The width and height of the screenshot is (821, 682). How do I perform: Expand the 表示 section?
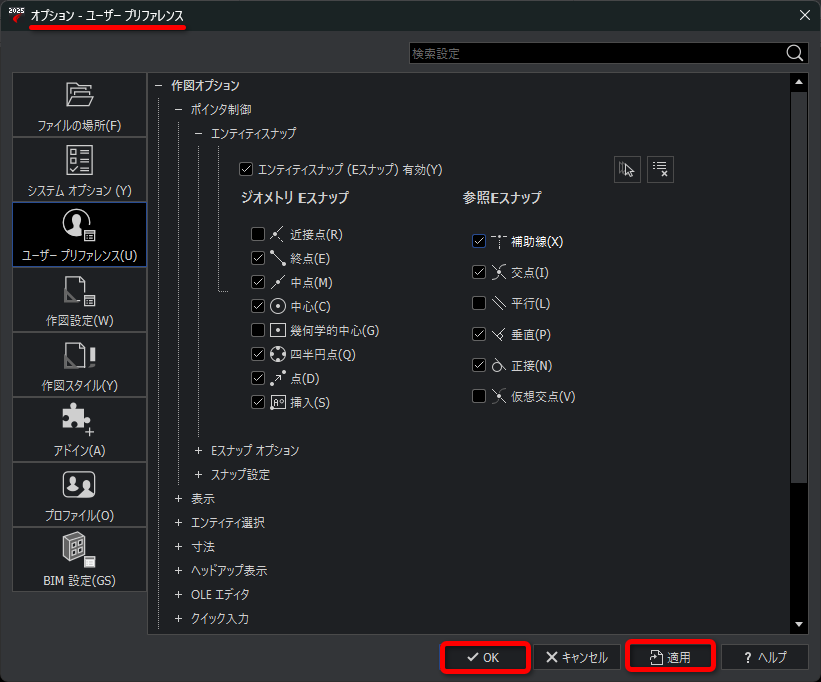[179, 499]
